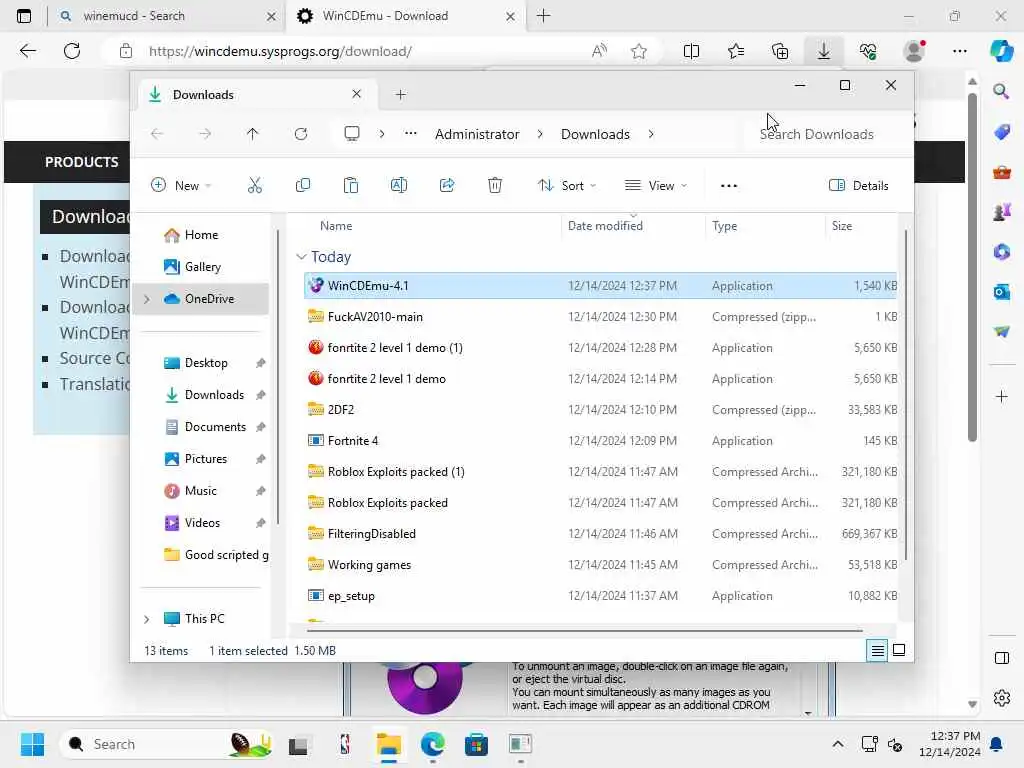
Task: Click the Rename icon in Explorer toolbar
Action: pos(398,185)
